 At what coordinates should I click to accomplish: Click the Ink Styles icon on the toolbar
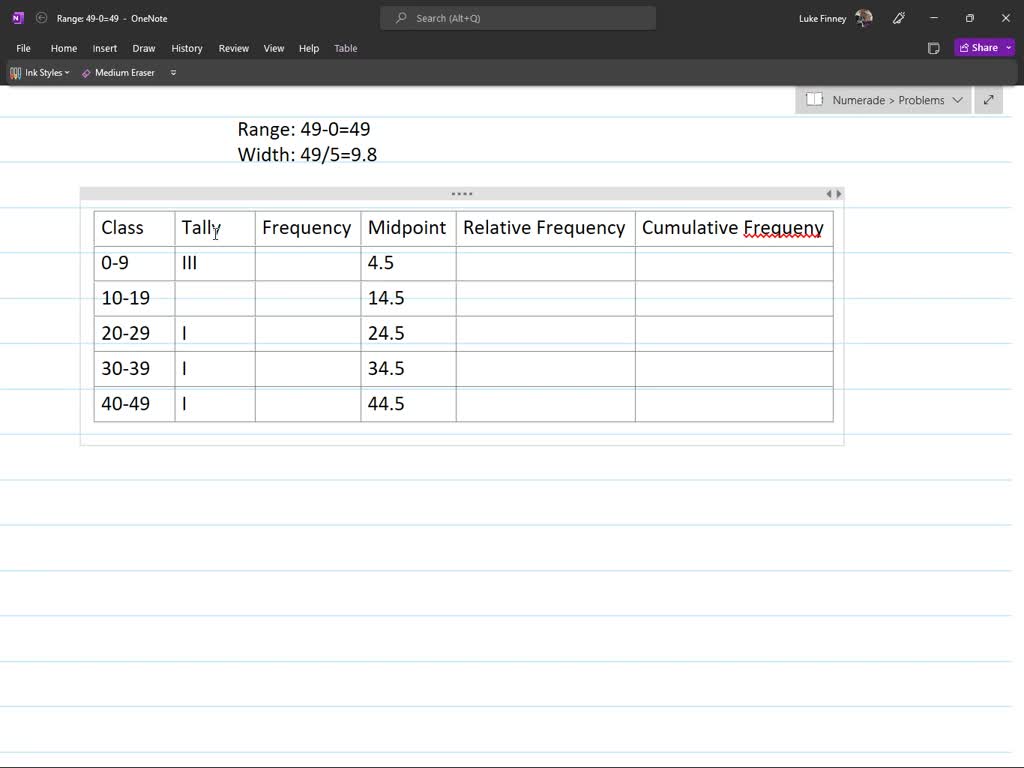16,72
